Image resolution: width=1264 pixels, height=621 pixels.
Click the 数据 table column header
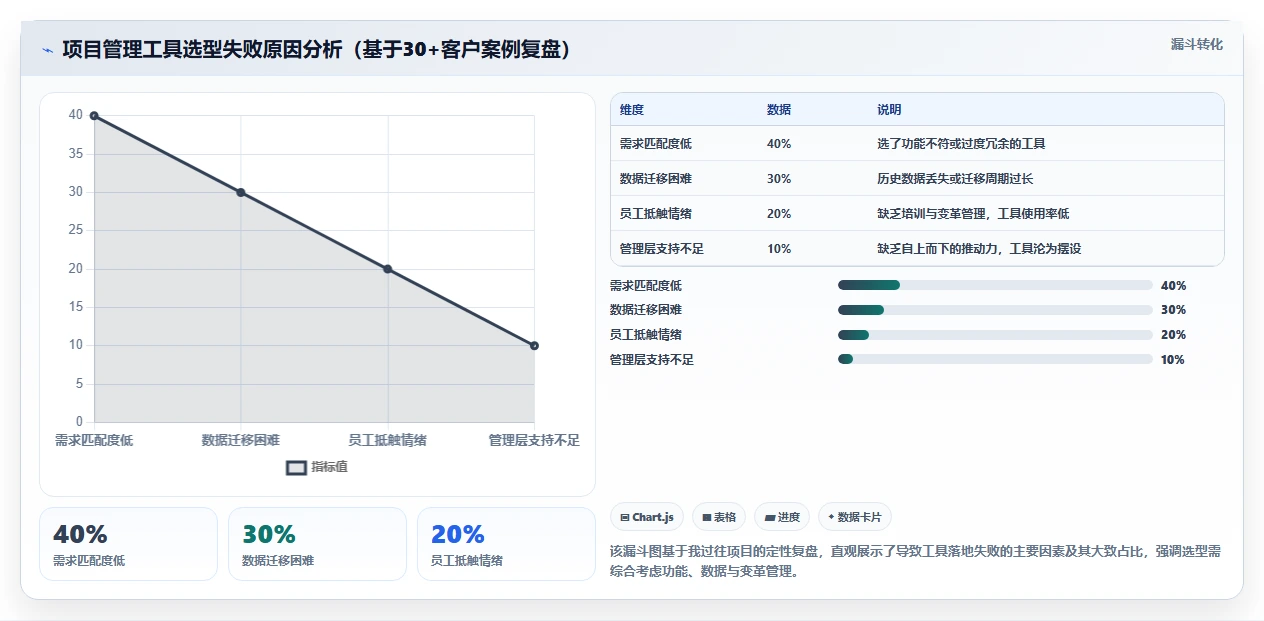[778, 109]
